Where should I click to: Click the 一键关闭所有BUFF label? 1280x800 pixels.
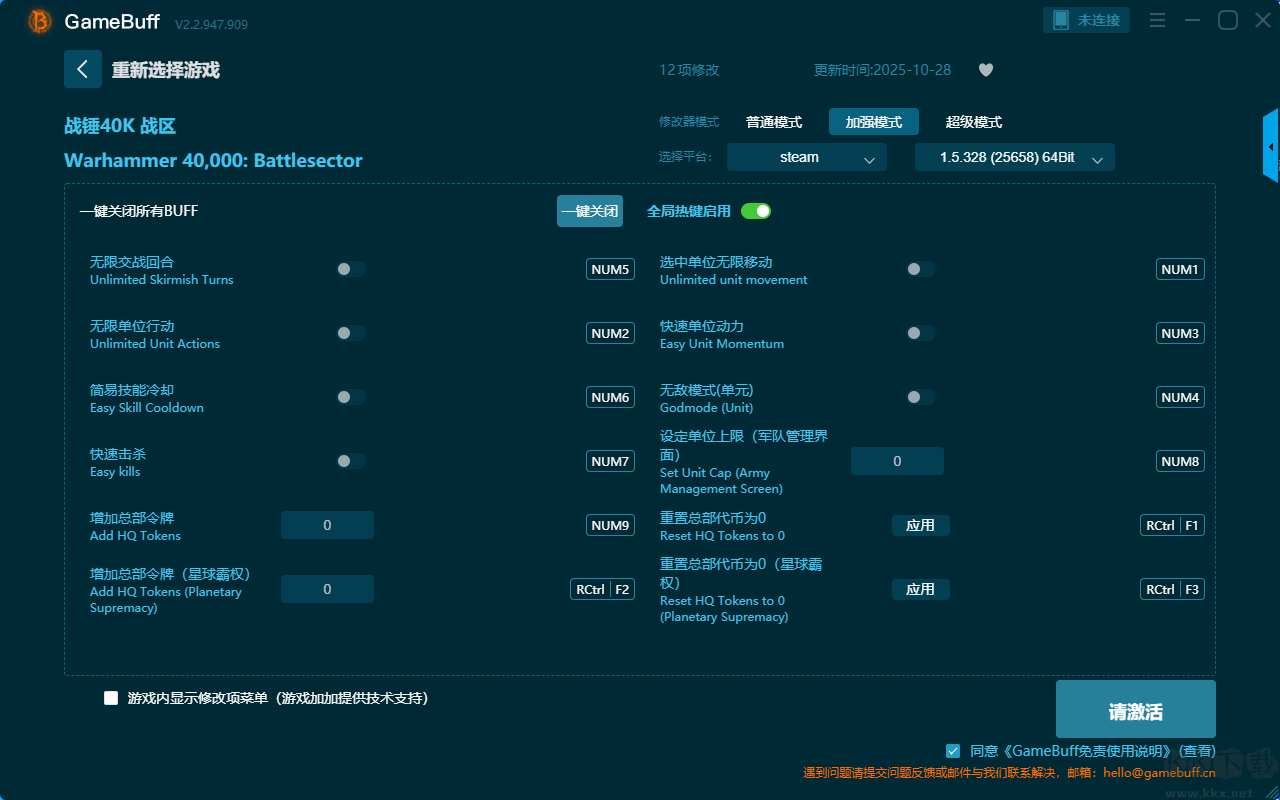tap(139, 211)
